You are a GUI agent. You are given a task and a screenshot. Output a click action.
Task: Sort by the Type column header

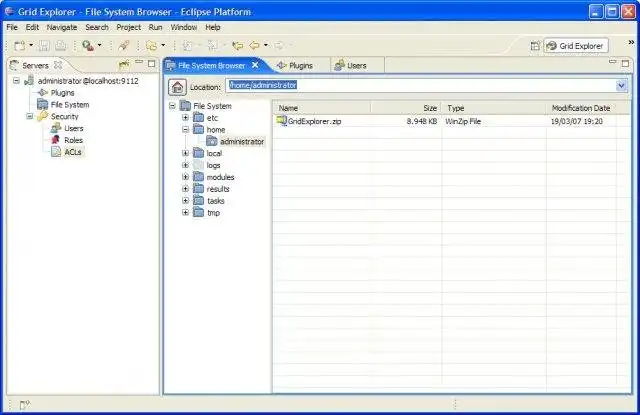tap(494, 108)
